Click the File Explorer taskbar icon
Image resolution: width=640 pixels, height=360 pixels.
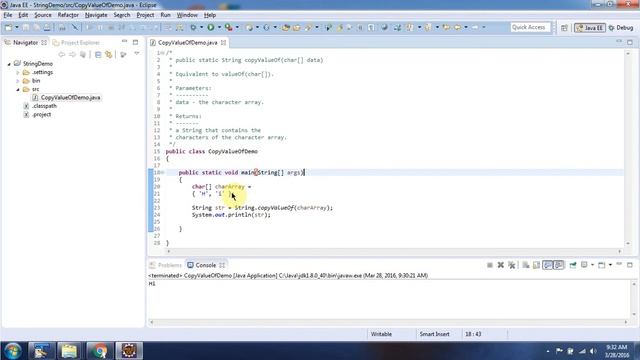tap(69, 351)
